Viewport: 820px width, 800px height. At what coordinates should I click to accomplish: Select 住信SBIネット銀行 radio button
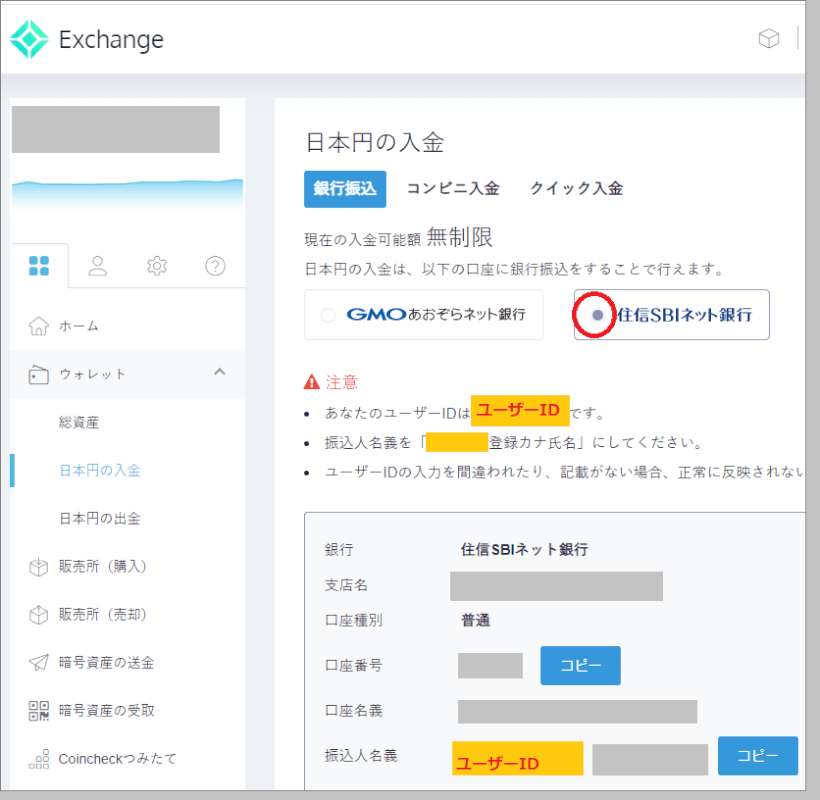tap(597, 315)
